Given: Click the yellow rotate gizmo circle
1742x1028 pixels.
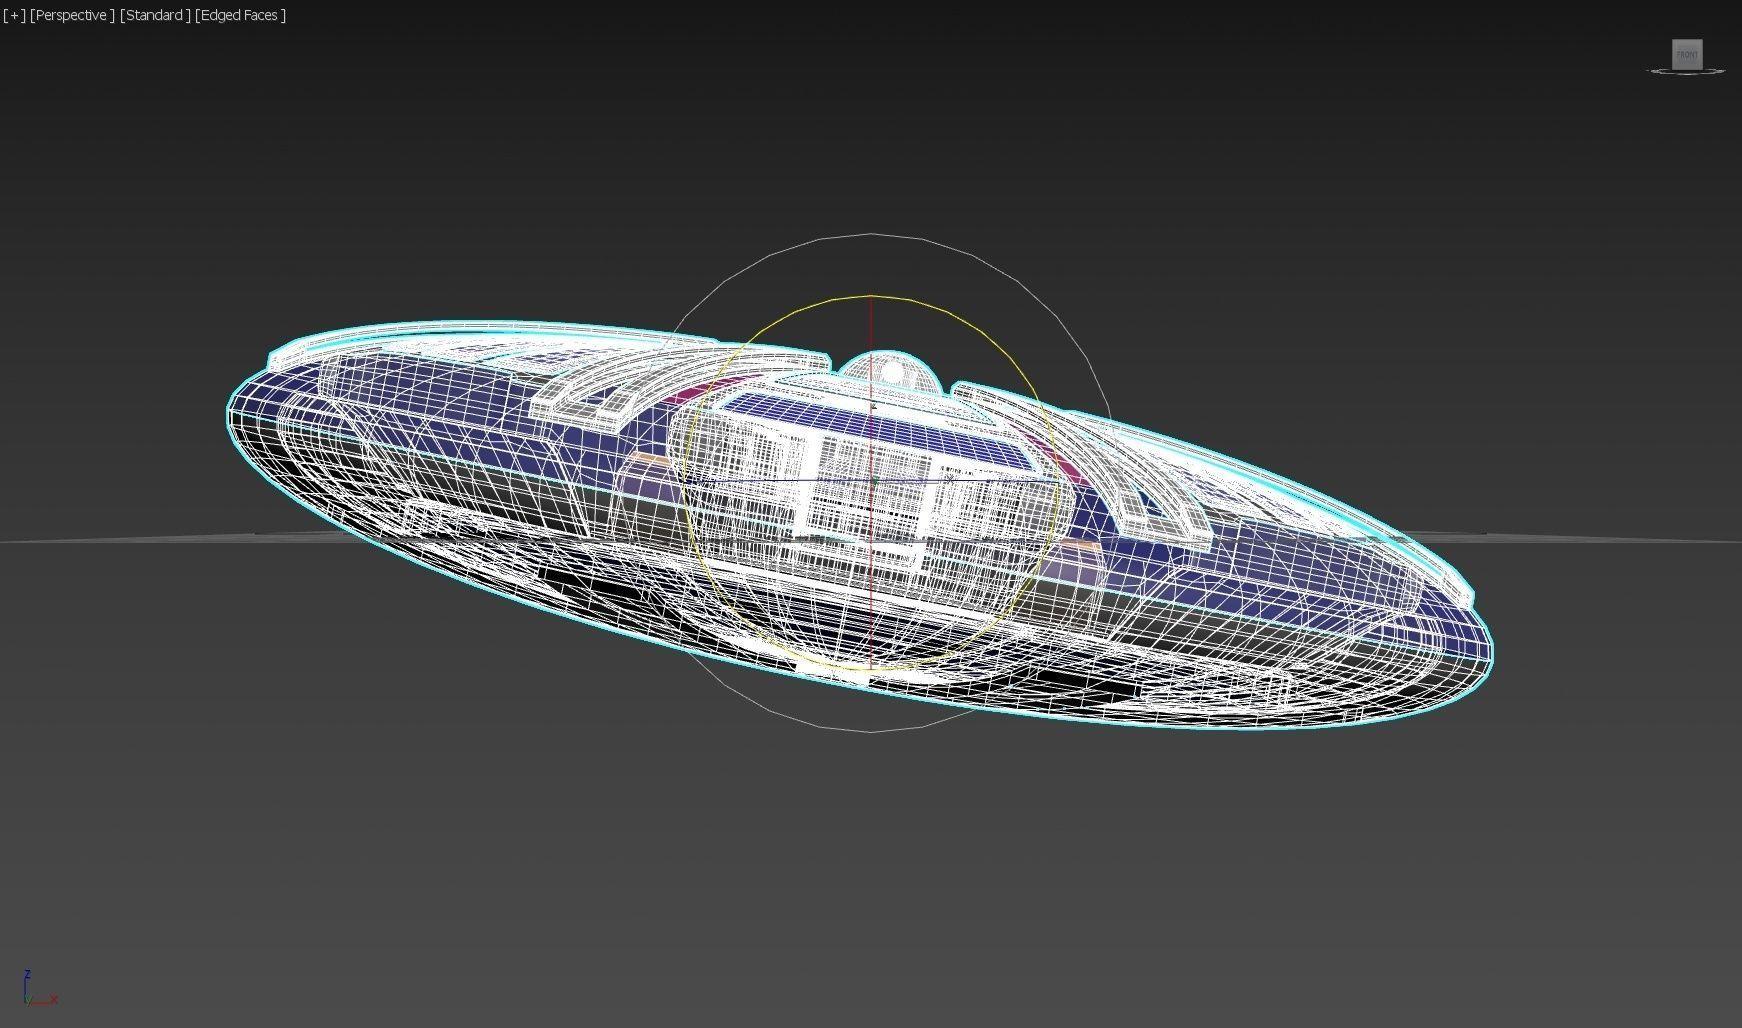Looking at the screenshot, I should (x=871, y=297).
